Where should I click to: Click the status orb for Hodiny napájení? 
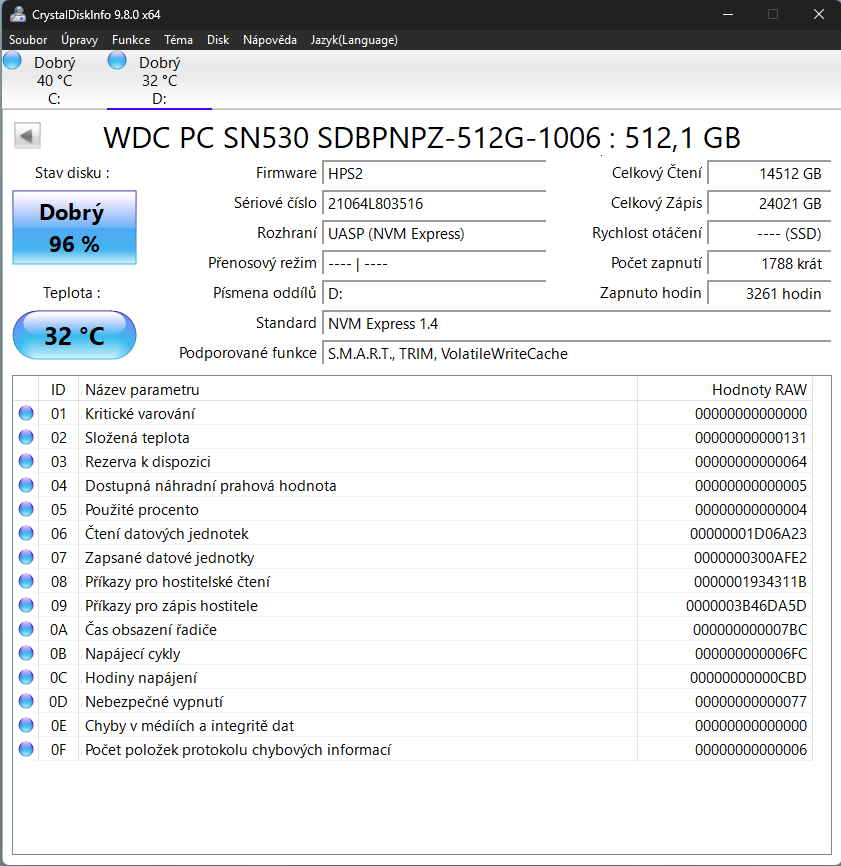[26, 677]
